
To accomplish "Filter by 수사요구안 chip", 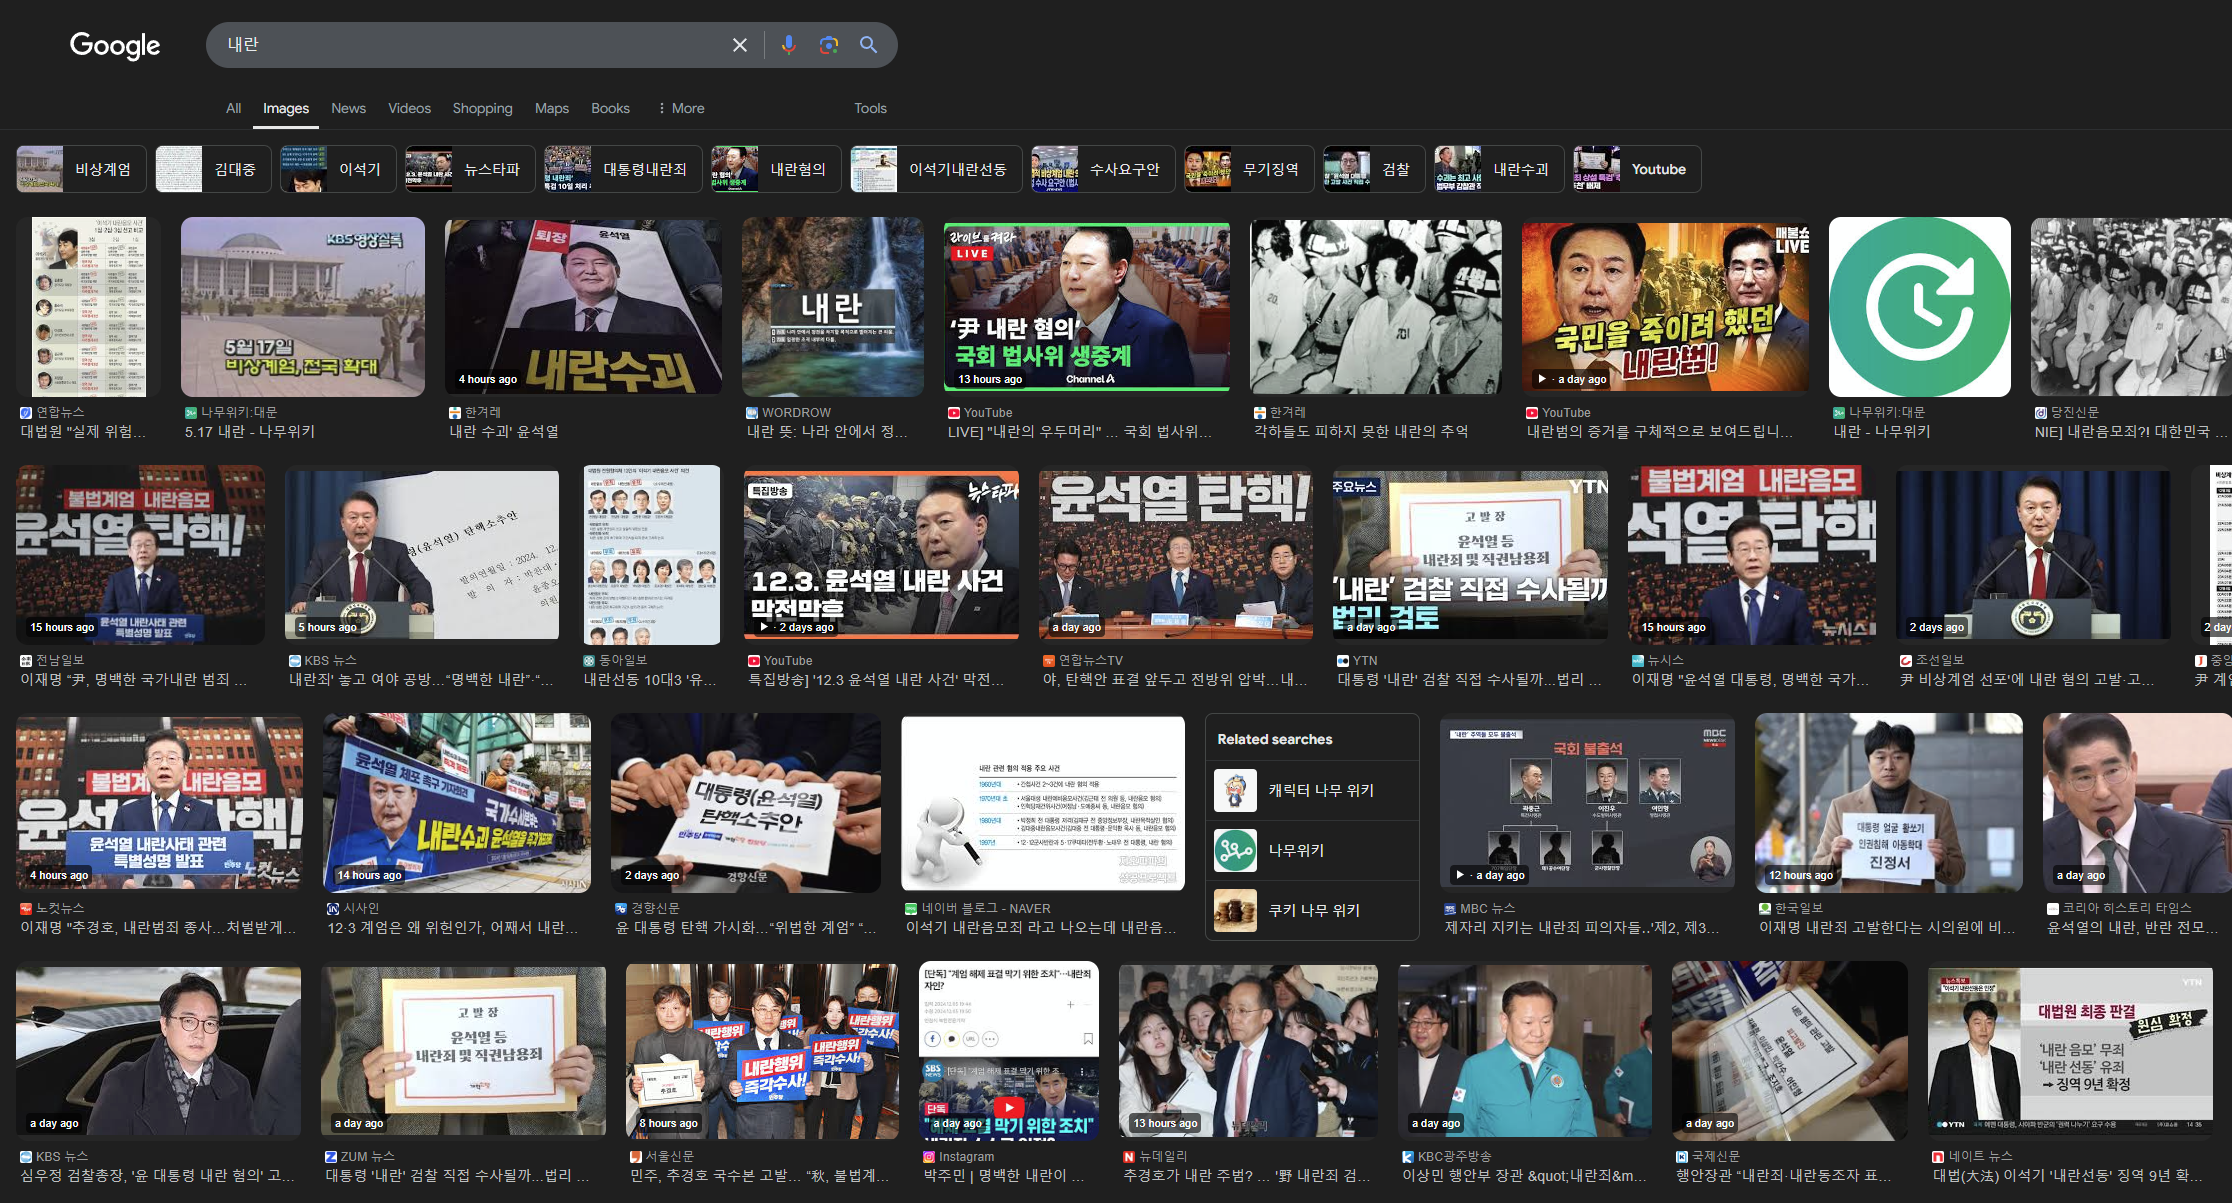I will [1103, 169].
